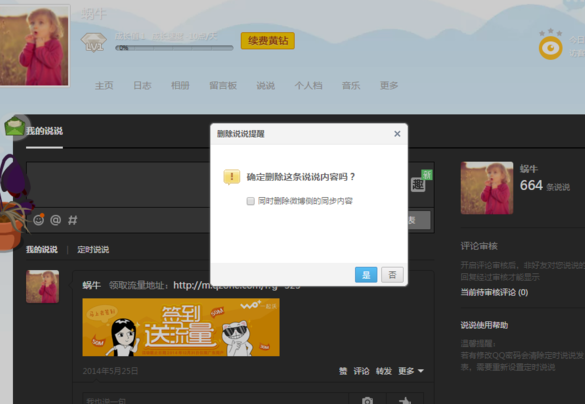Click the 续费黄钻 renewal button
The width and height of the screenshot is (585, 404).
pos(268,41)
